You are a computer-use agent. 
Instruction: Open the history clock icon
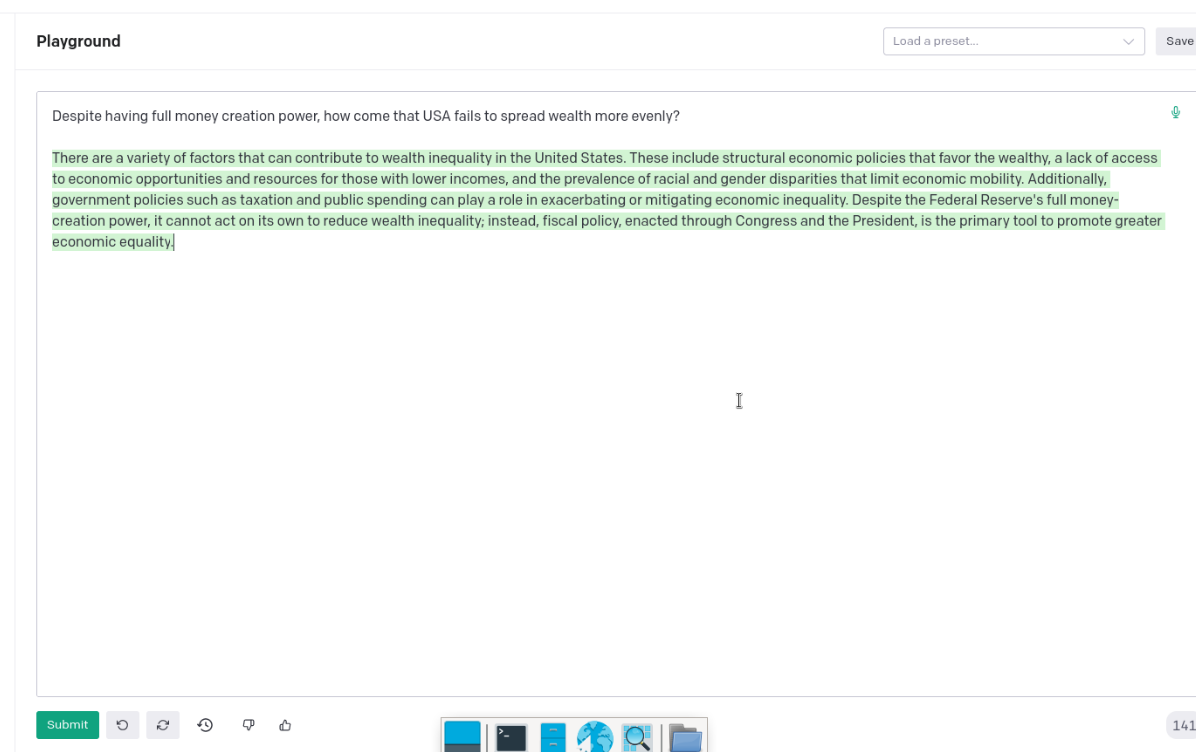[205, 725]
